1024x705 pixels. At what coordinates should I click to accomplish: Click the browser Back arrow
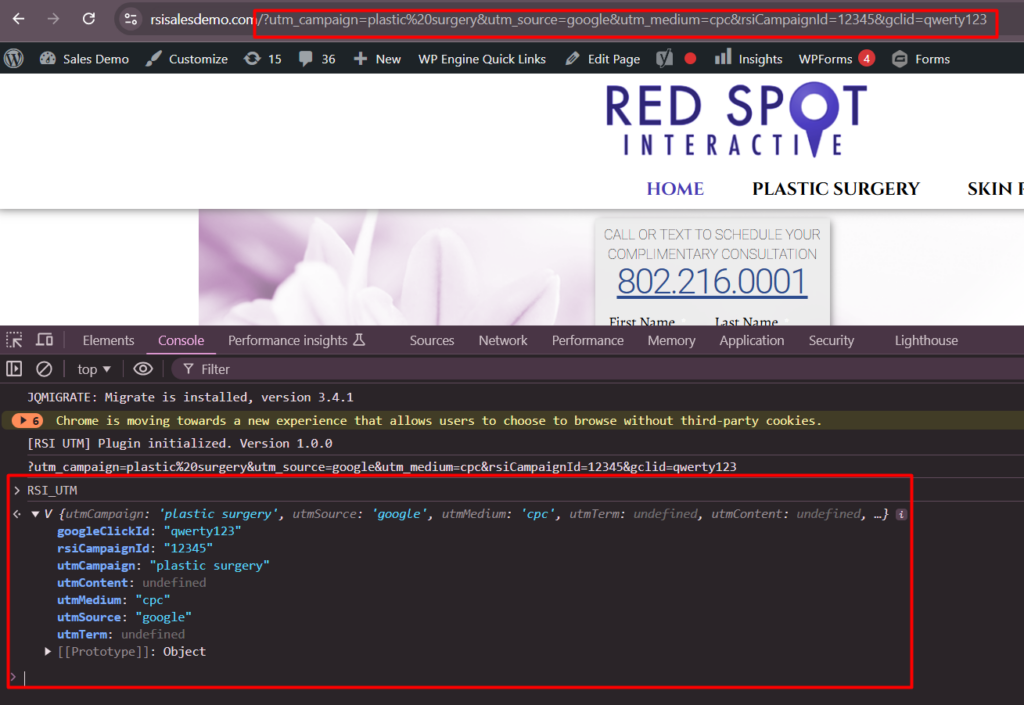coord(18,19)
